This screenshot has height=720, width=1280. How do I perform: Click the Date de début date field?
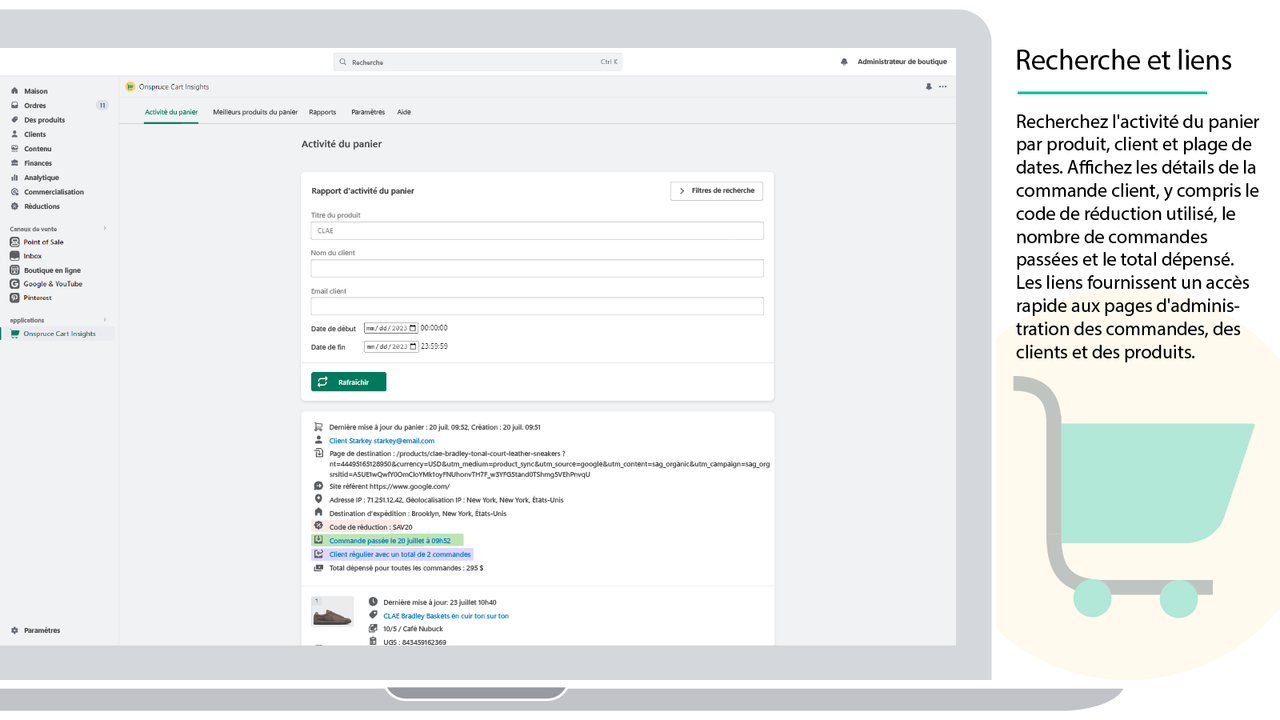coord(391,328)
